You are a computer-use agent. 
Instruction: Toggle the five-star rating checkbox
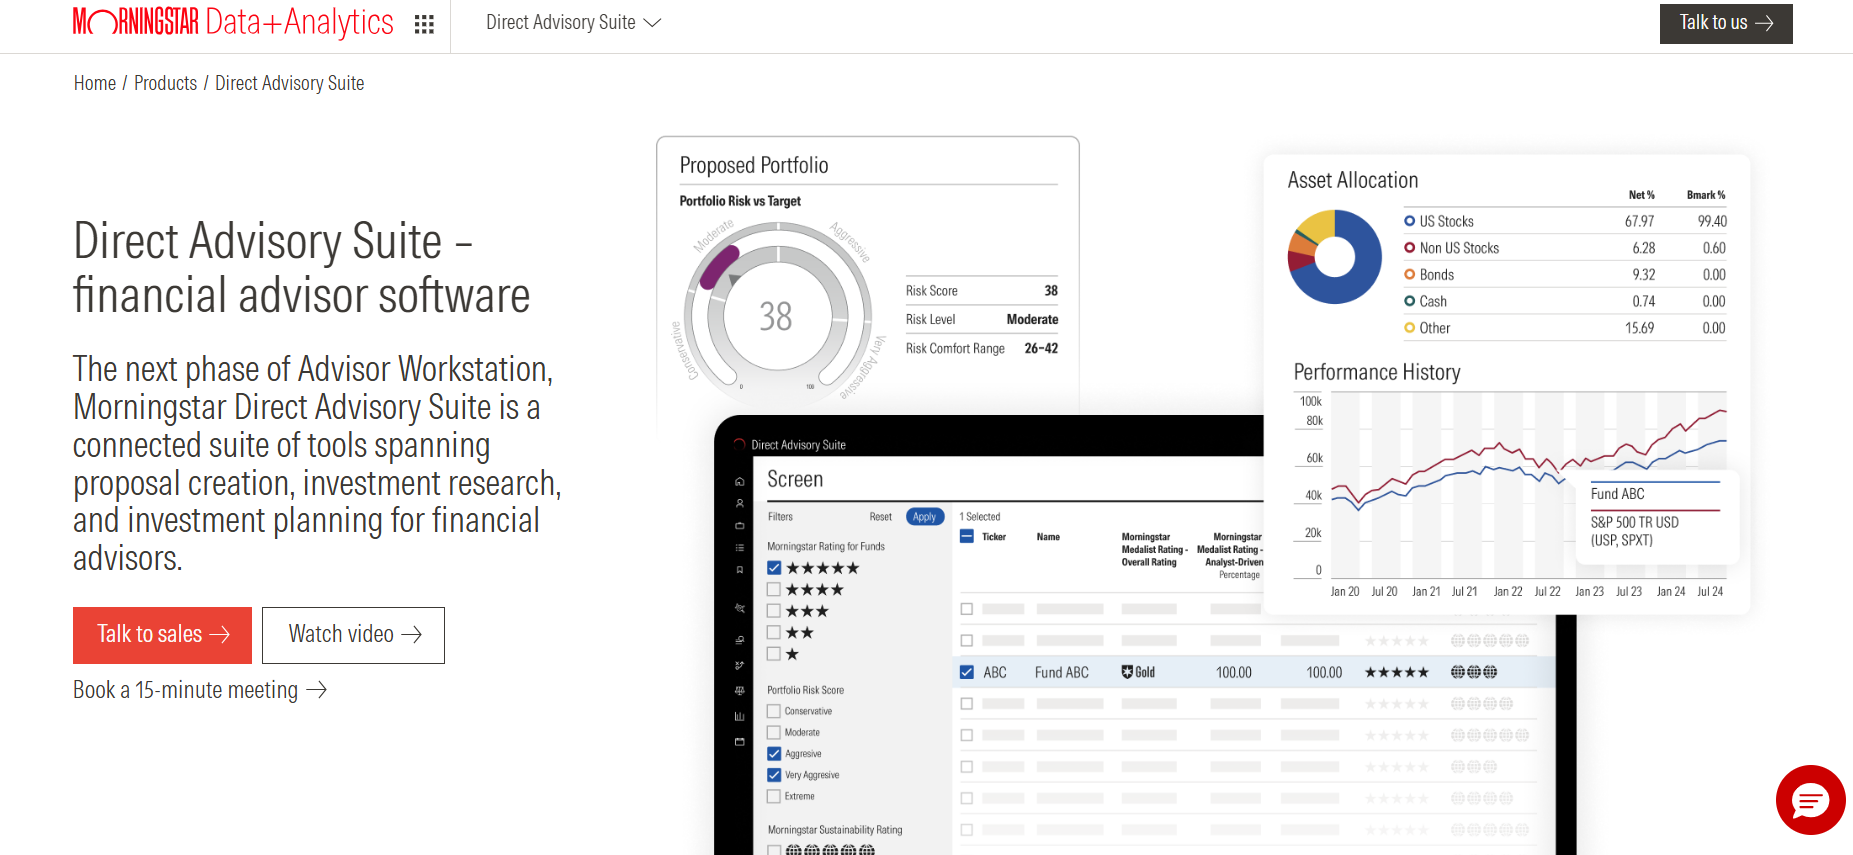(774, 568)
